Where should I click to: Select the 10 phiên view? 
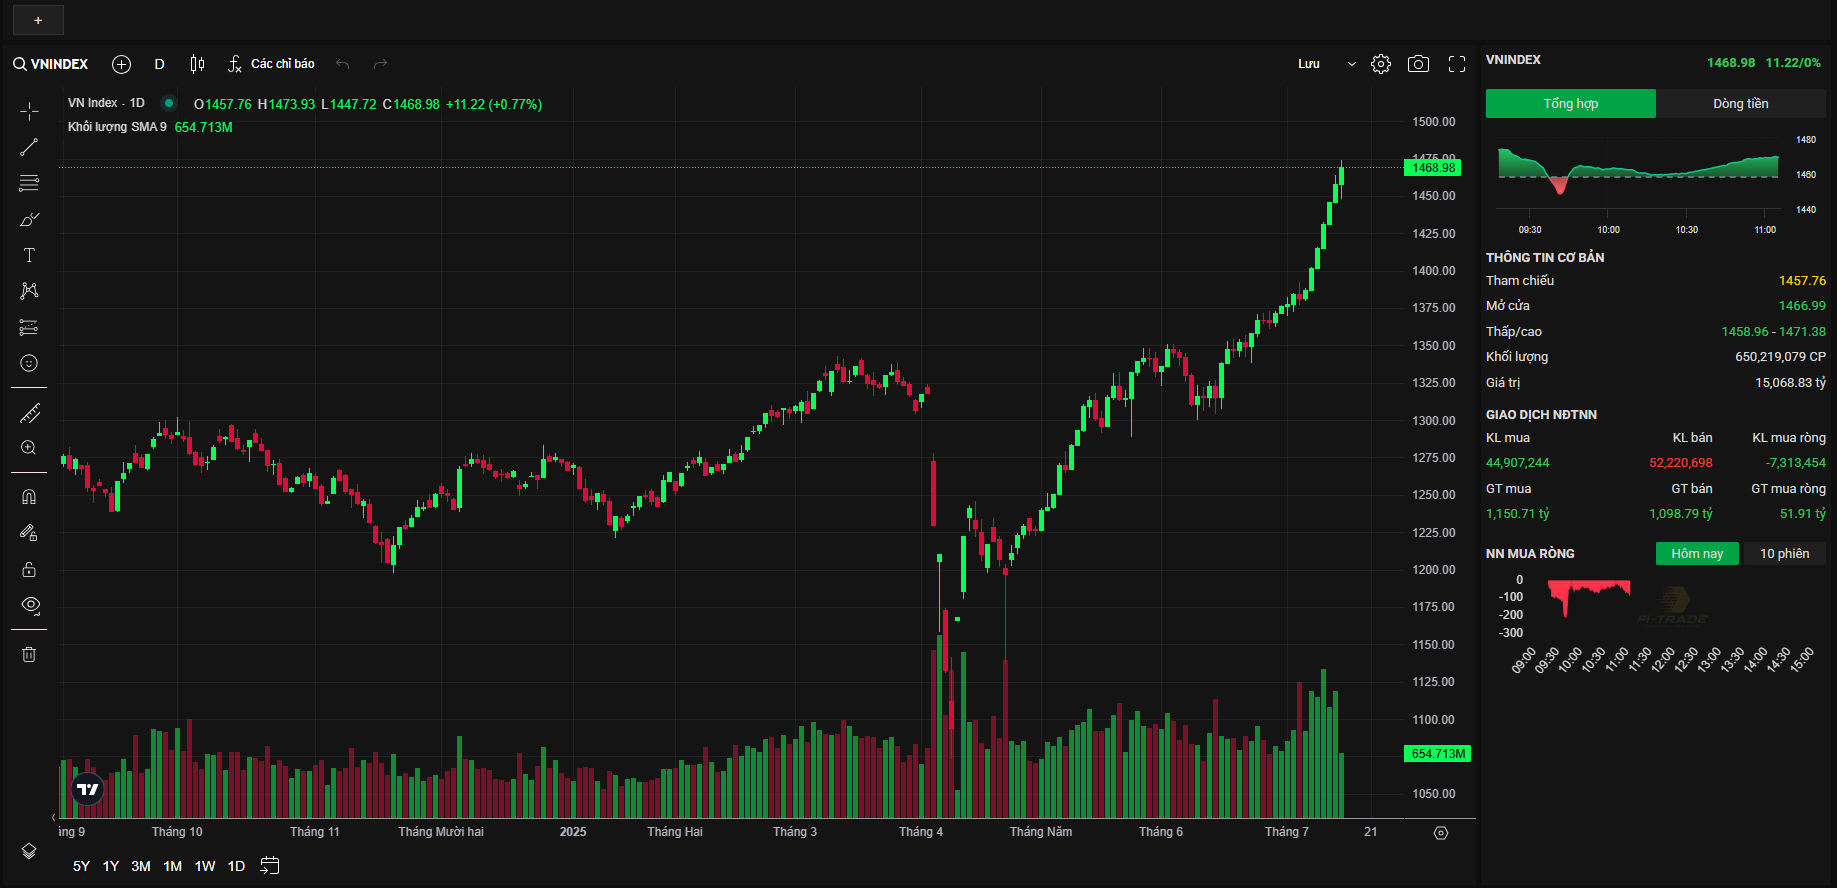(x=1785, y=553)
